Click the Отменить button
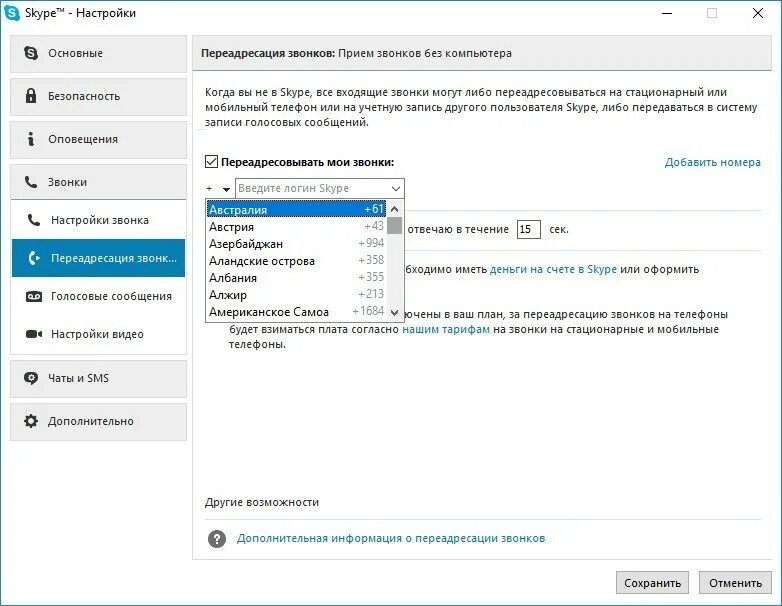 click(x=736, y=583)
